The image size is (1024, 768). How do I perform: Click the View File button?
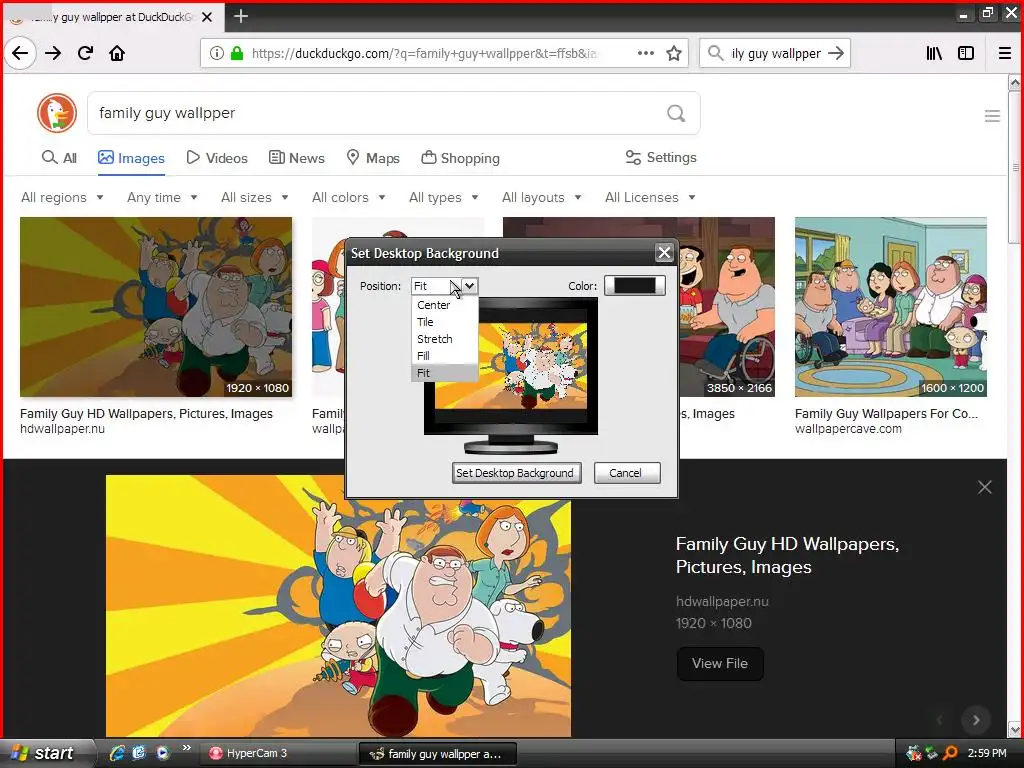tap(720, 664)
